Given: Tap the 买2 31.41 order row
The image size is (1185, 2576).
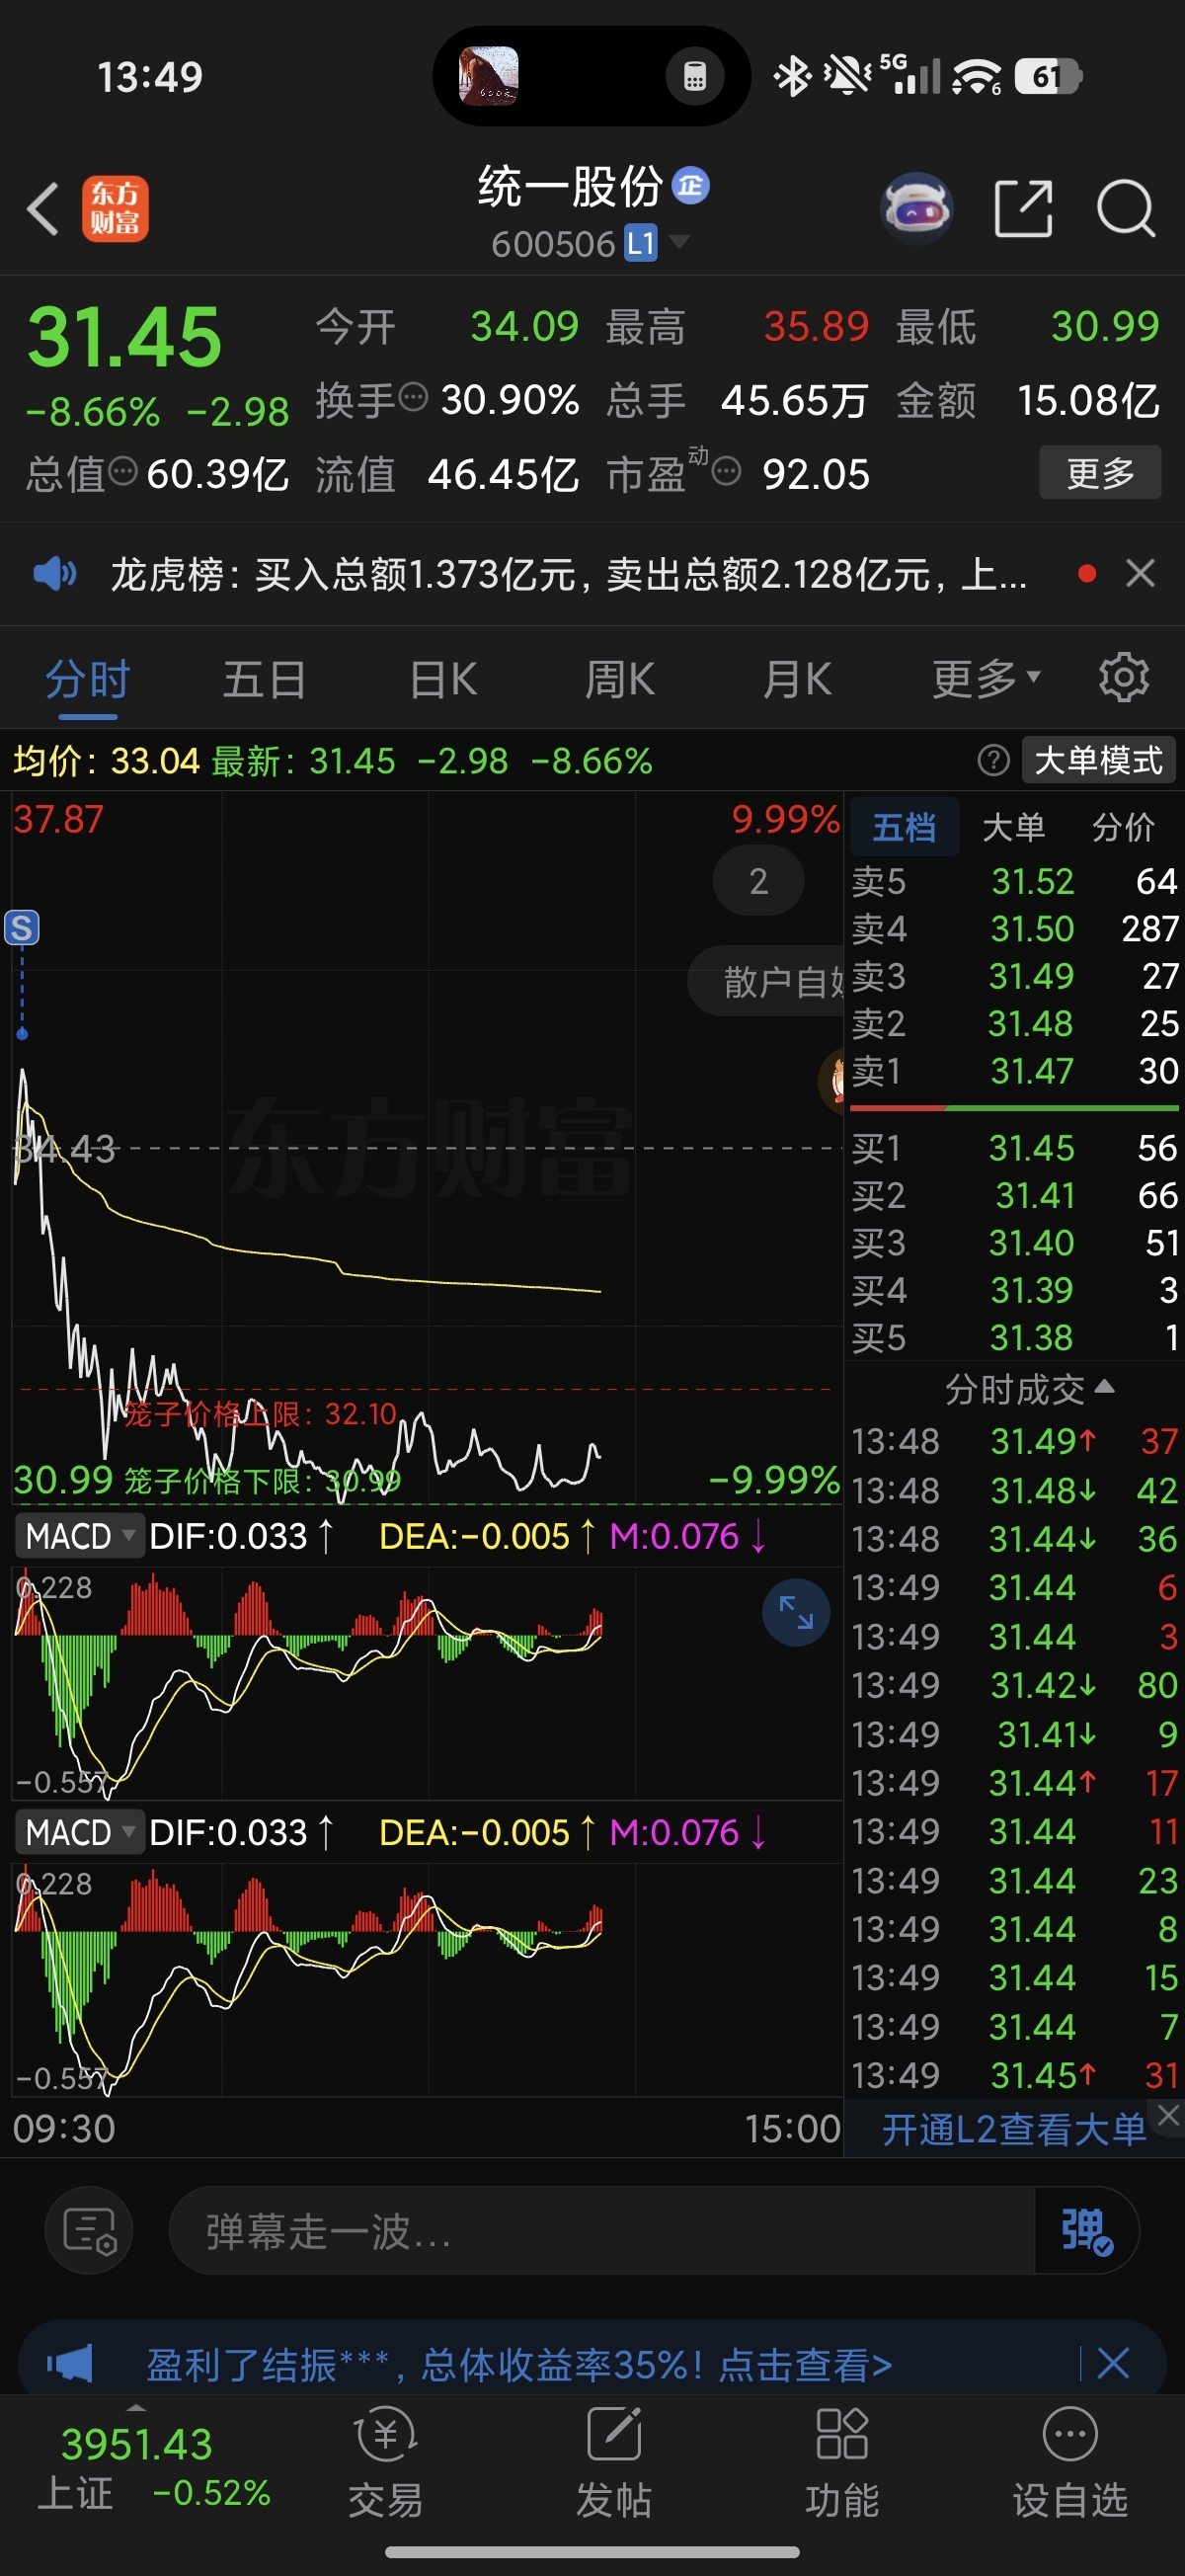Looking at the screenshot, I should (x=1014, y=1195).
